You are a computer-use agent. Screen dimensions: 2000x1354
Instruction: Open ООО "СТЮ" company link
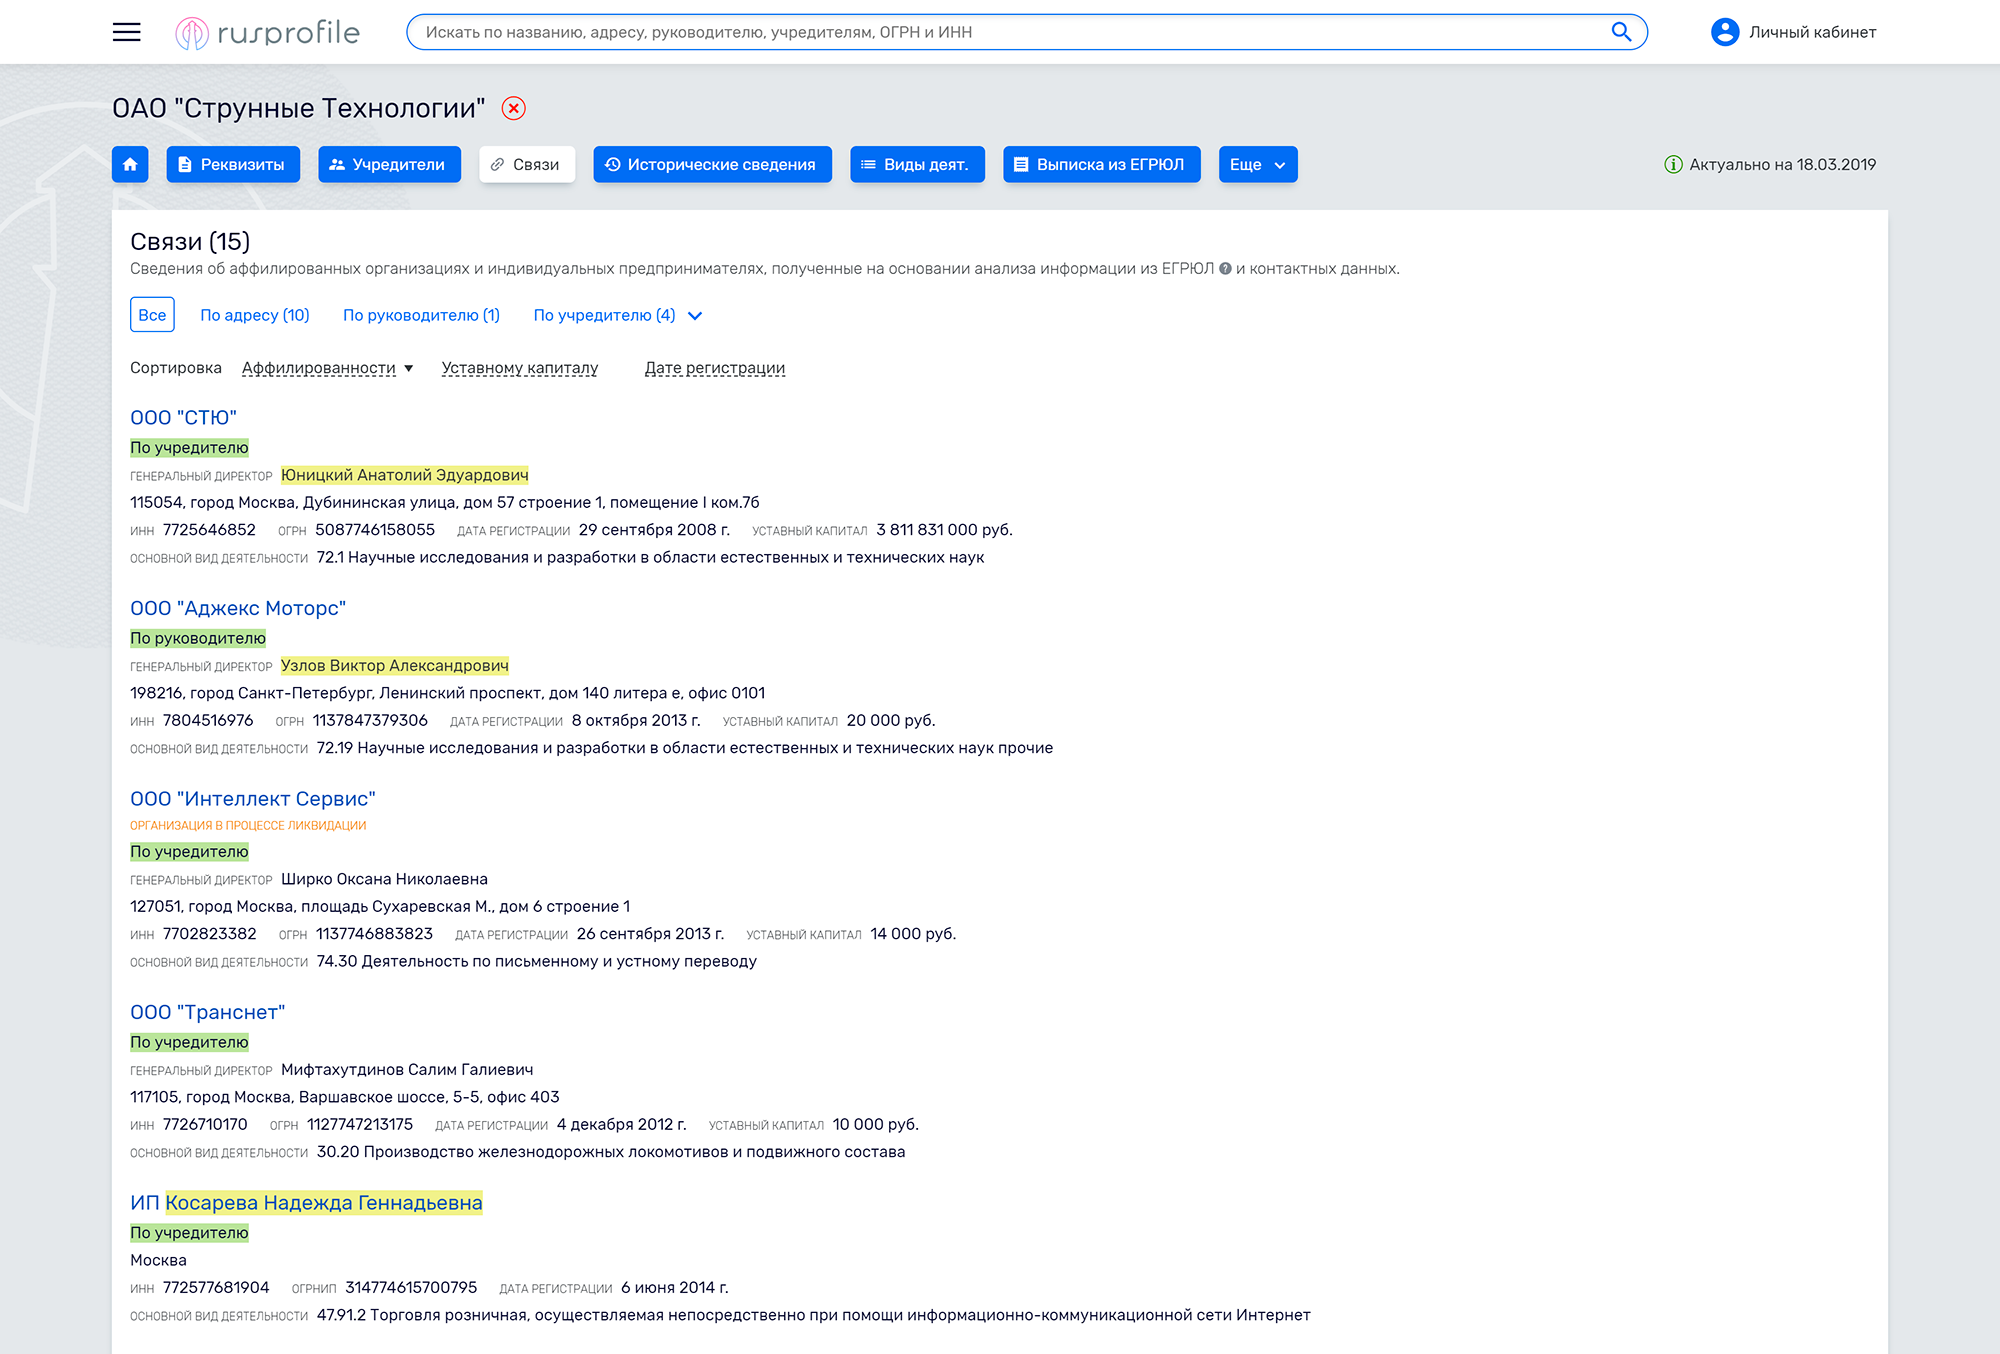coord(183,418)
